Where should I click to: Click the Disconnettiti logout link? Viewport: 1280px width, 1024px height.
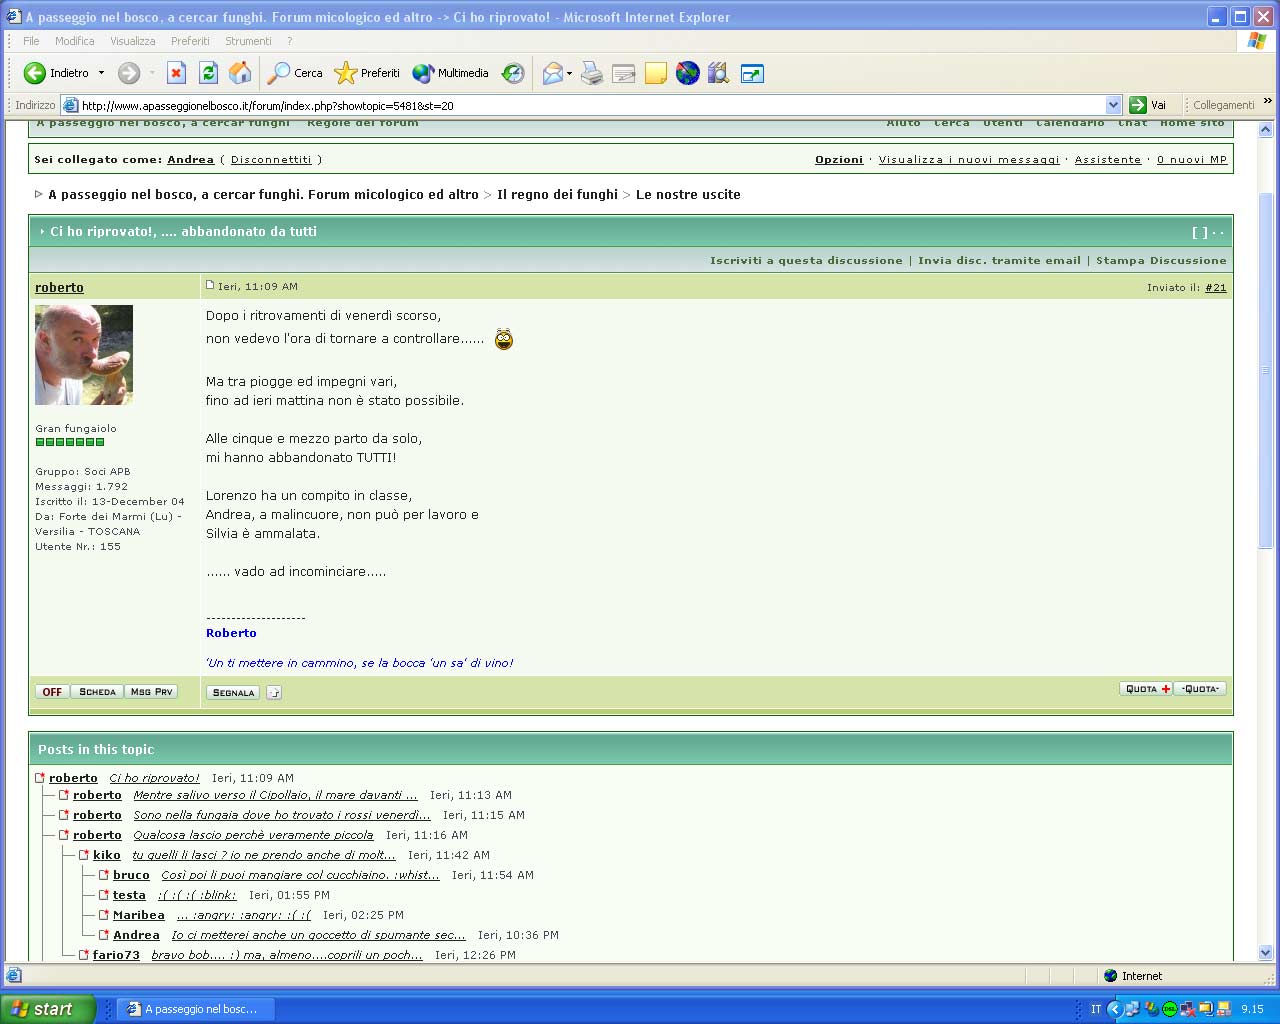(x=271, y=160)
